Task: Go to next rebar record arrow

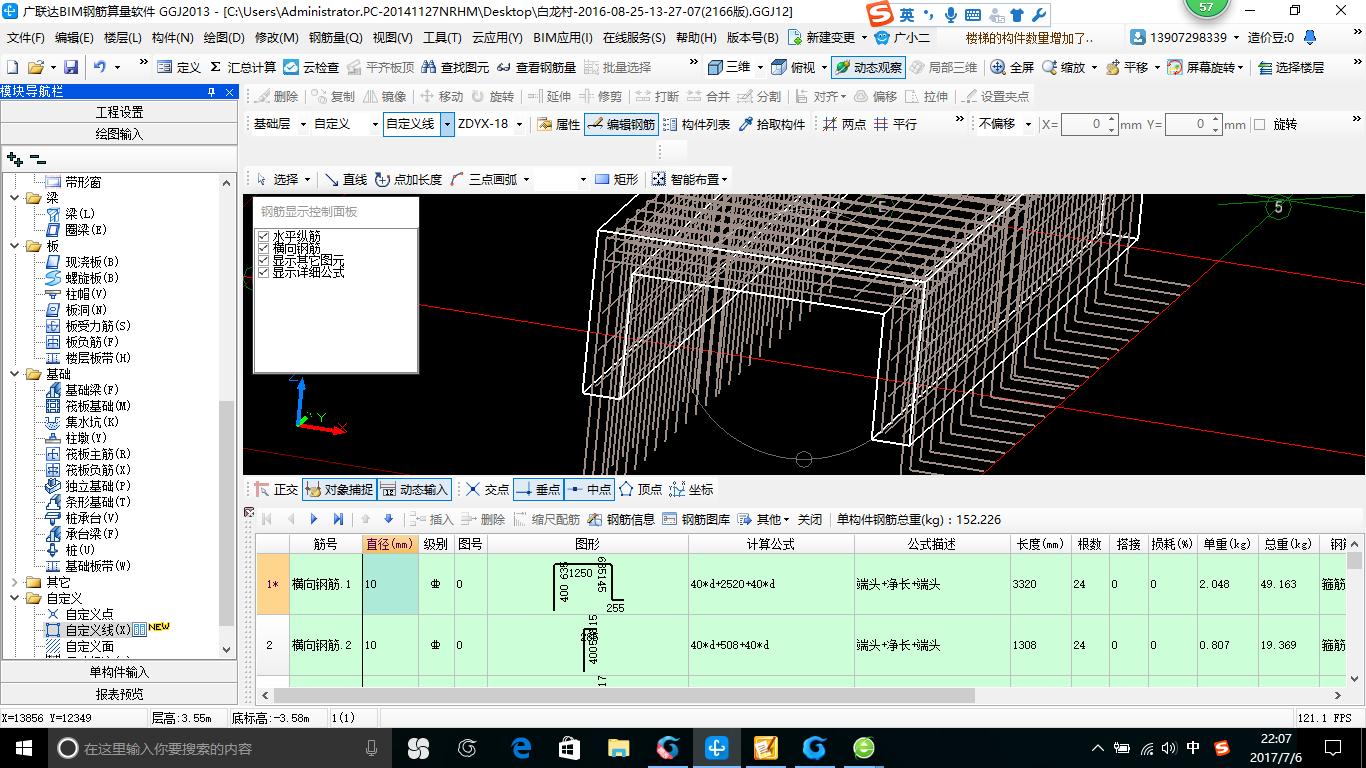Action: tap(314, 519)
